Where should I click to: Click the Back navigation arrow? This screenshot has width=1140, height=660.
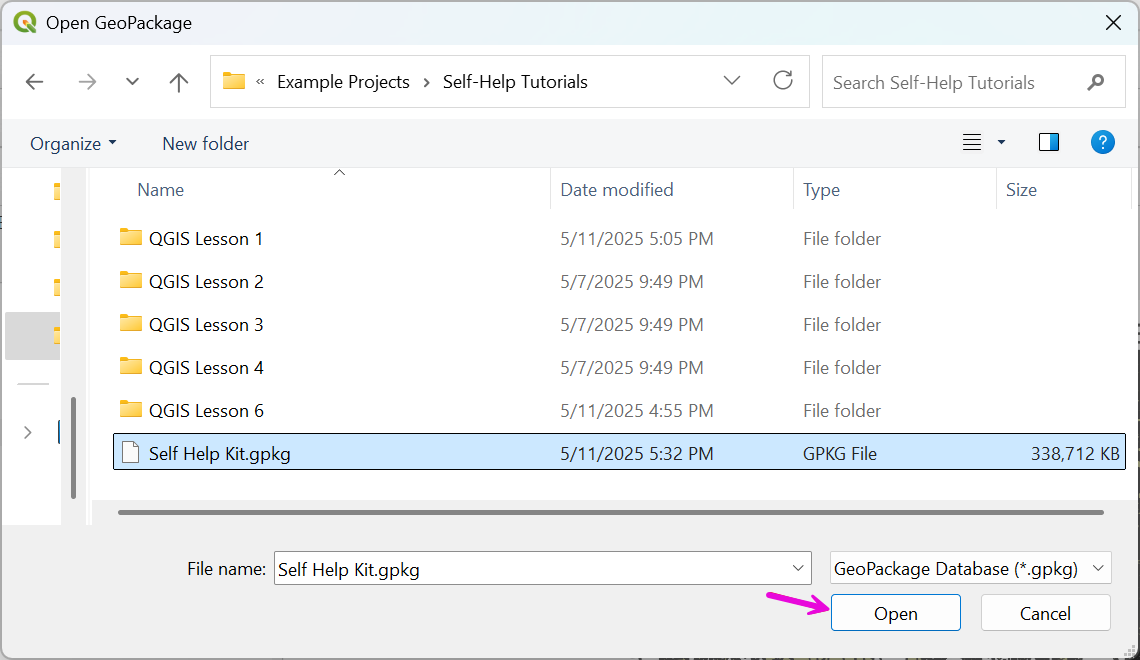point(35,82)
